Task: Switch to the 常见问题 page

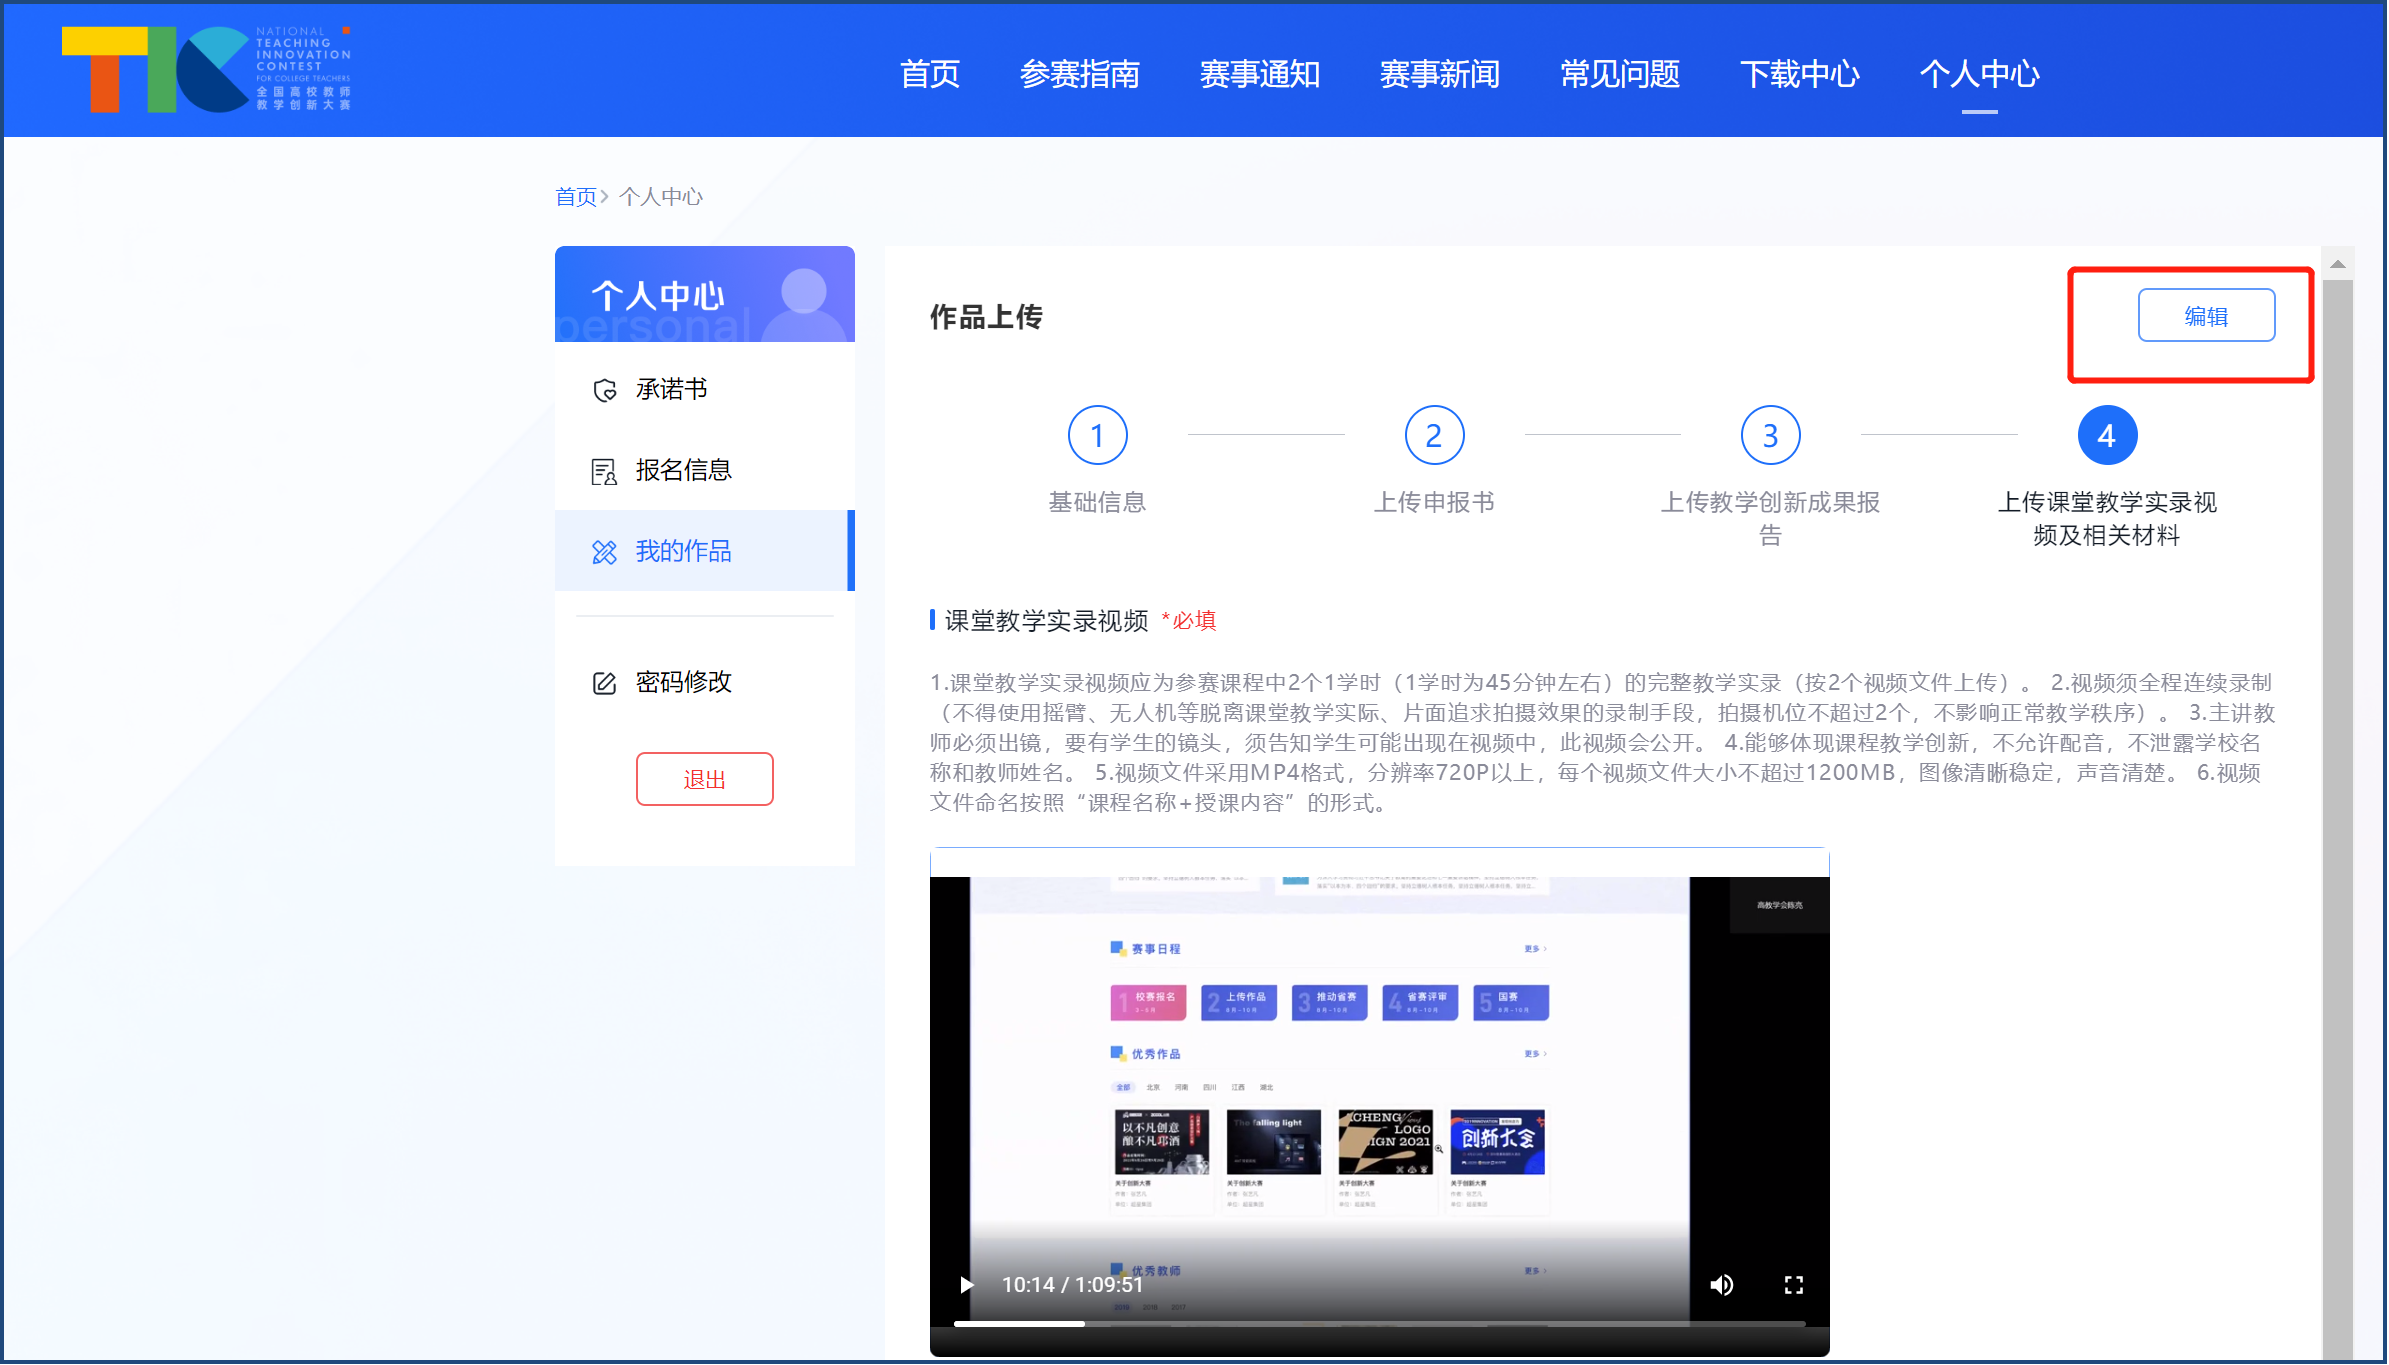Action: [x=1619, y=75]
